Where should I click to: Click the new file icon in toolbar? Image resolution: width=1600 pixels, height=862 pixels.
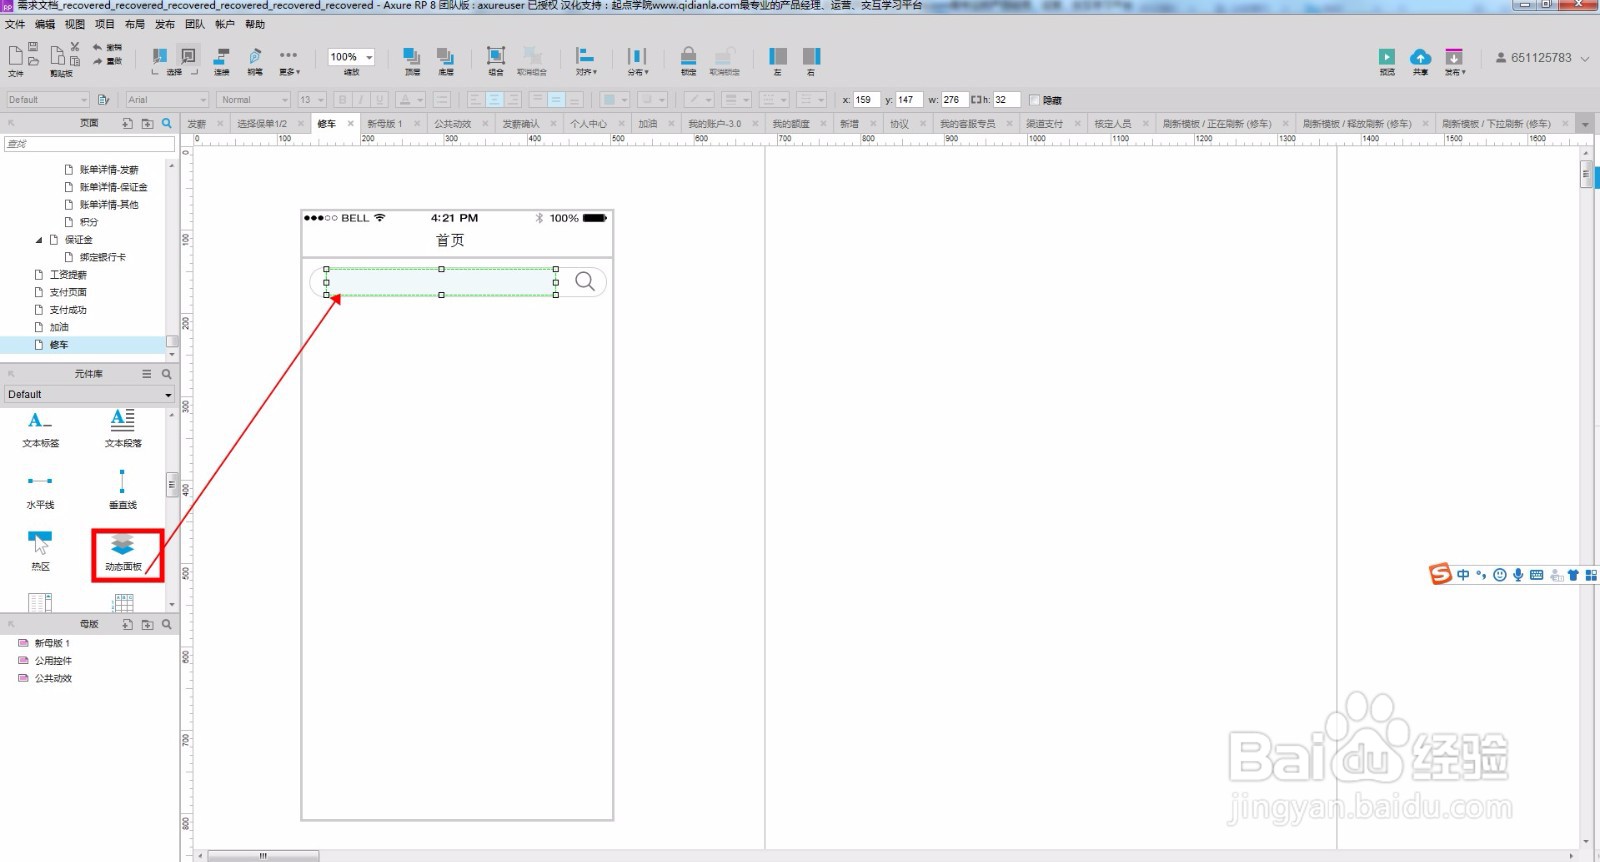15,56
